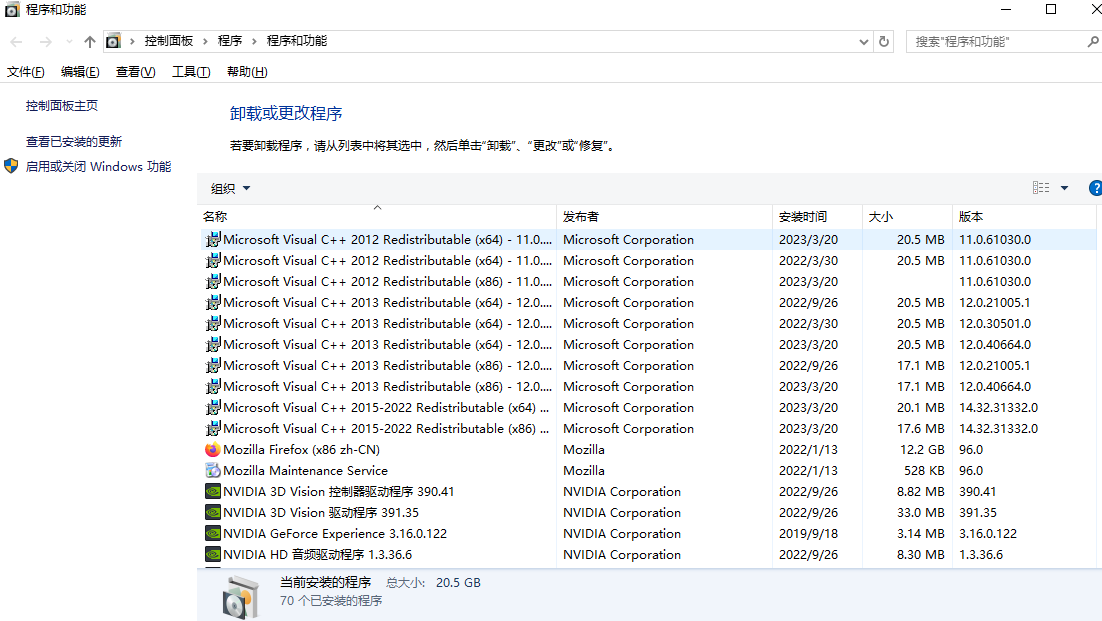Click NVIDIA 3D Vision 控制器驱动程序 icon
The width and height of the screenshot is (1102, 621).
point(212,492)
